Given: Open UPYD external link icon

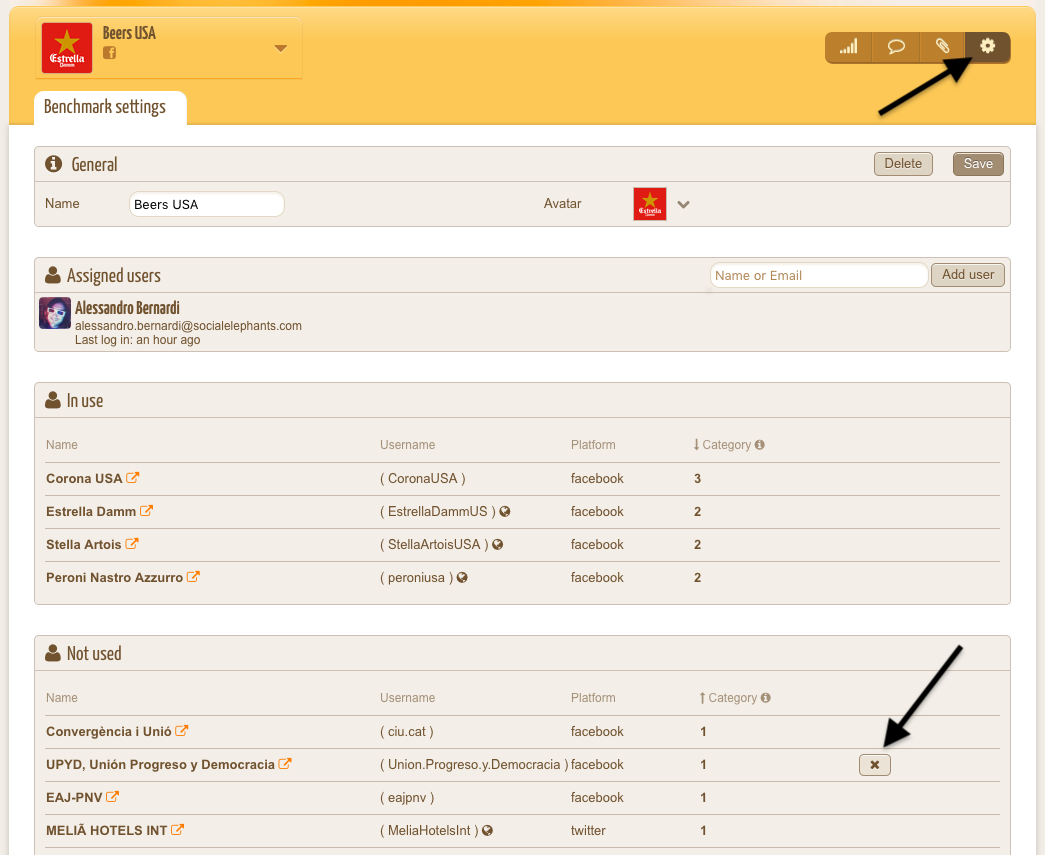Looking at the screenshot, I should [285, 764].
